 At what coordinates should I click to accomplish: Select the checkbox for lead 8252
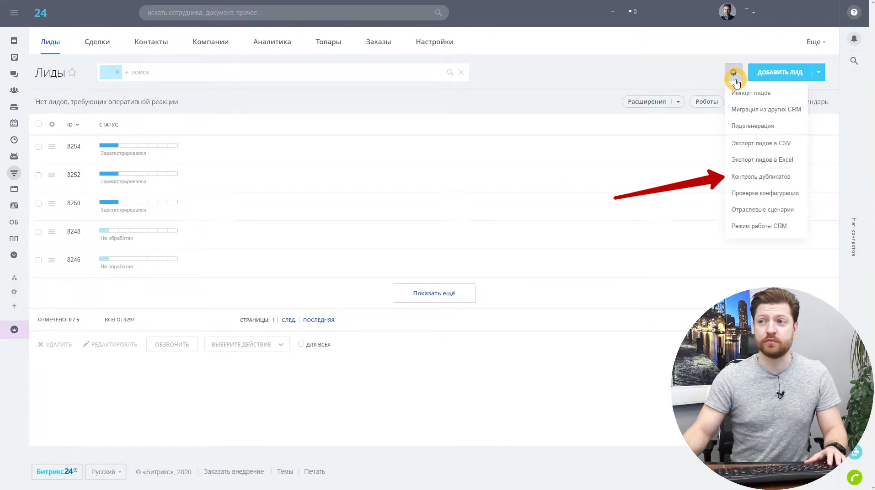(39, 175)
